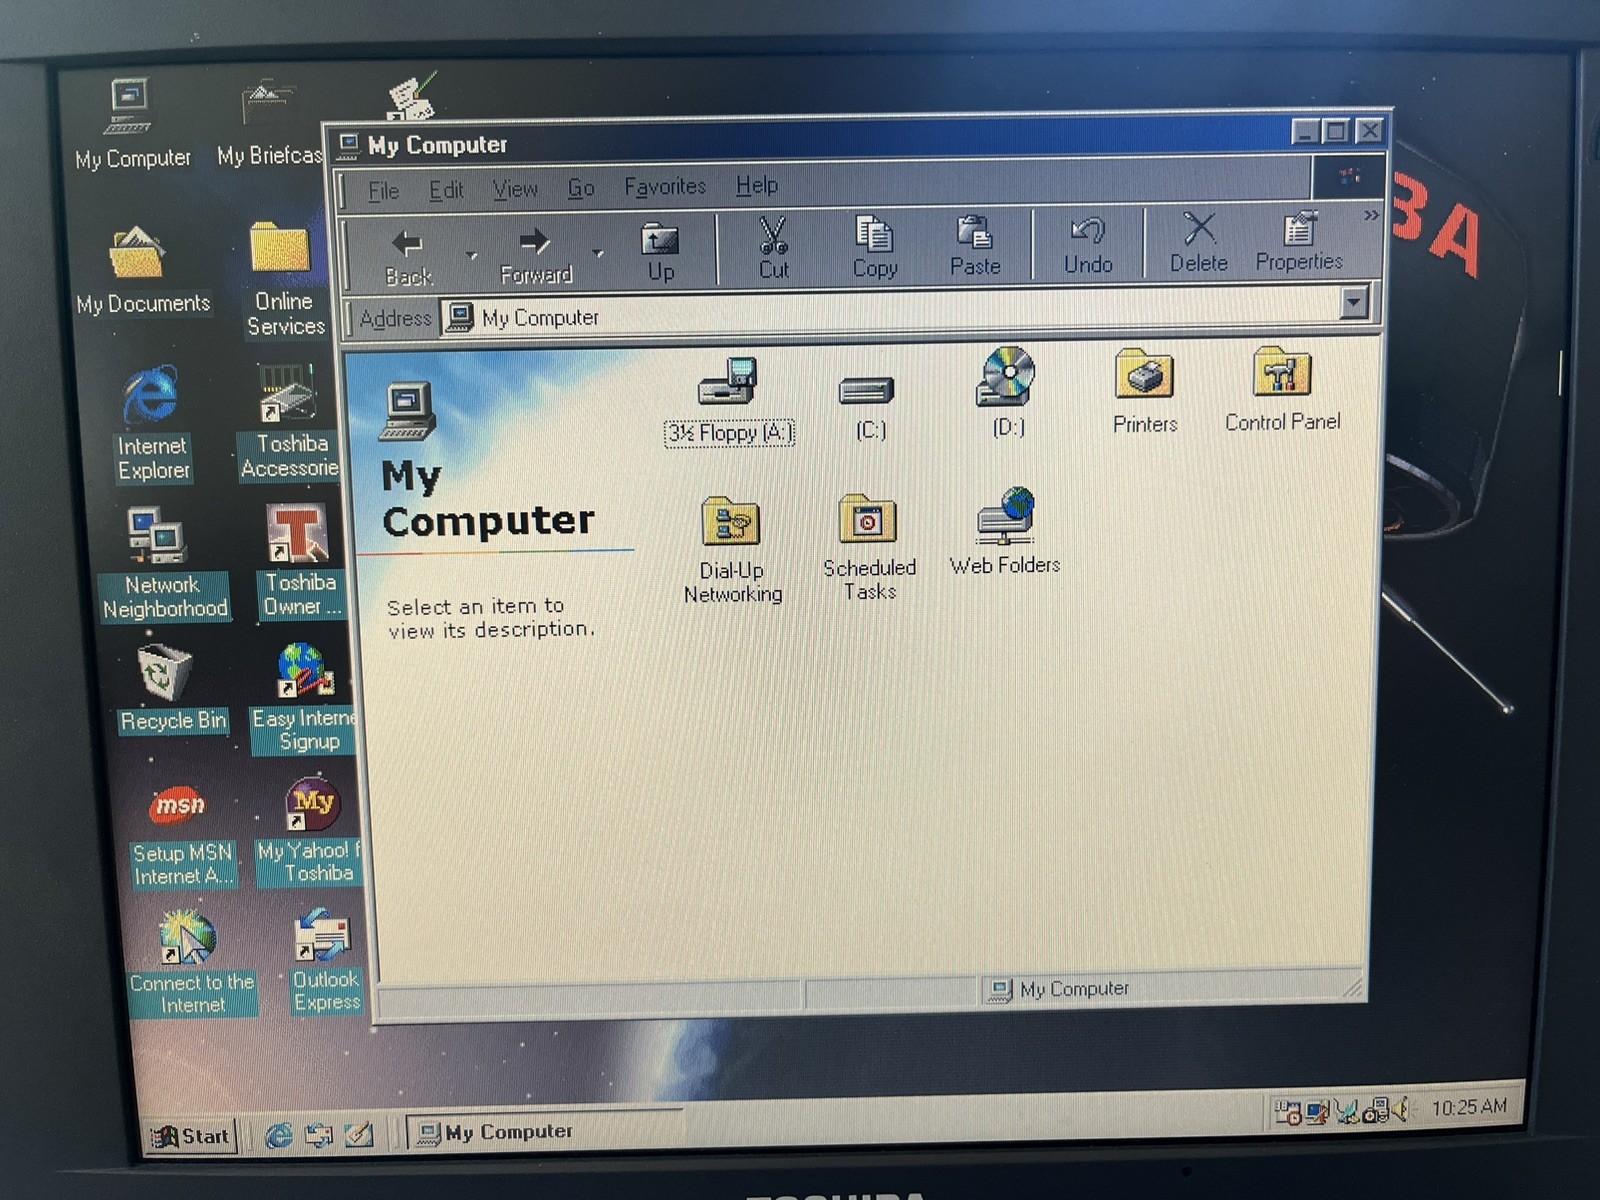Screen dimensions: 1600x1200
Task: Open the Forward history dropdown arrow
Action: click(598, 254)
